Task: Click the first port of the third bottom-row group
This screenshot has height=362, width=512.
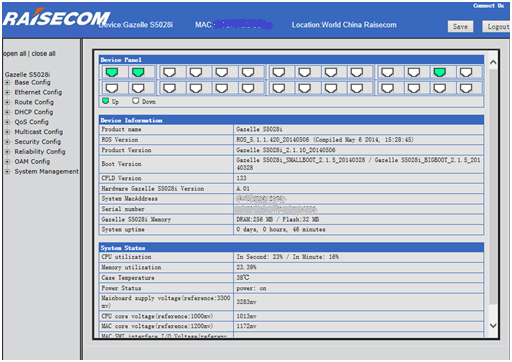Action: point(279,88)
